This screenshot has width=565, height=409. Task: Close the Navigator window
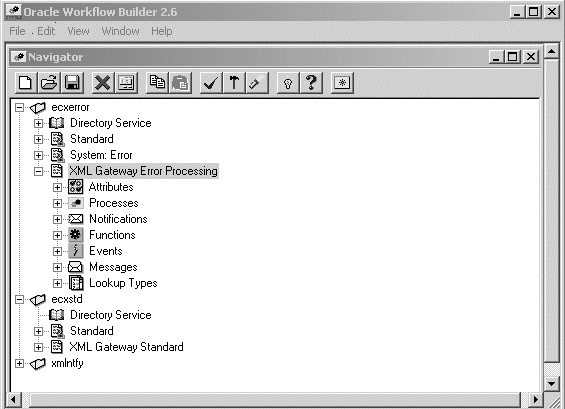pos(531,57)
